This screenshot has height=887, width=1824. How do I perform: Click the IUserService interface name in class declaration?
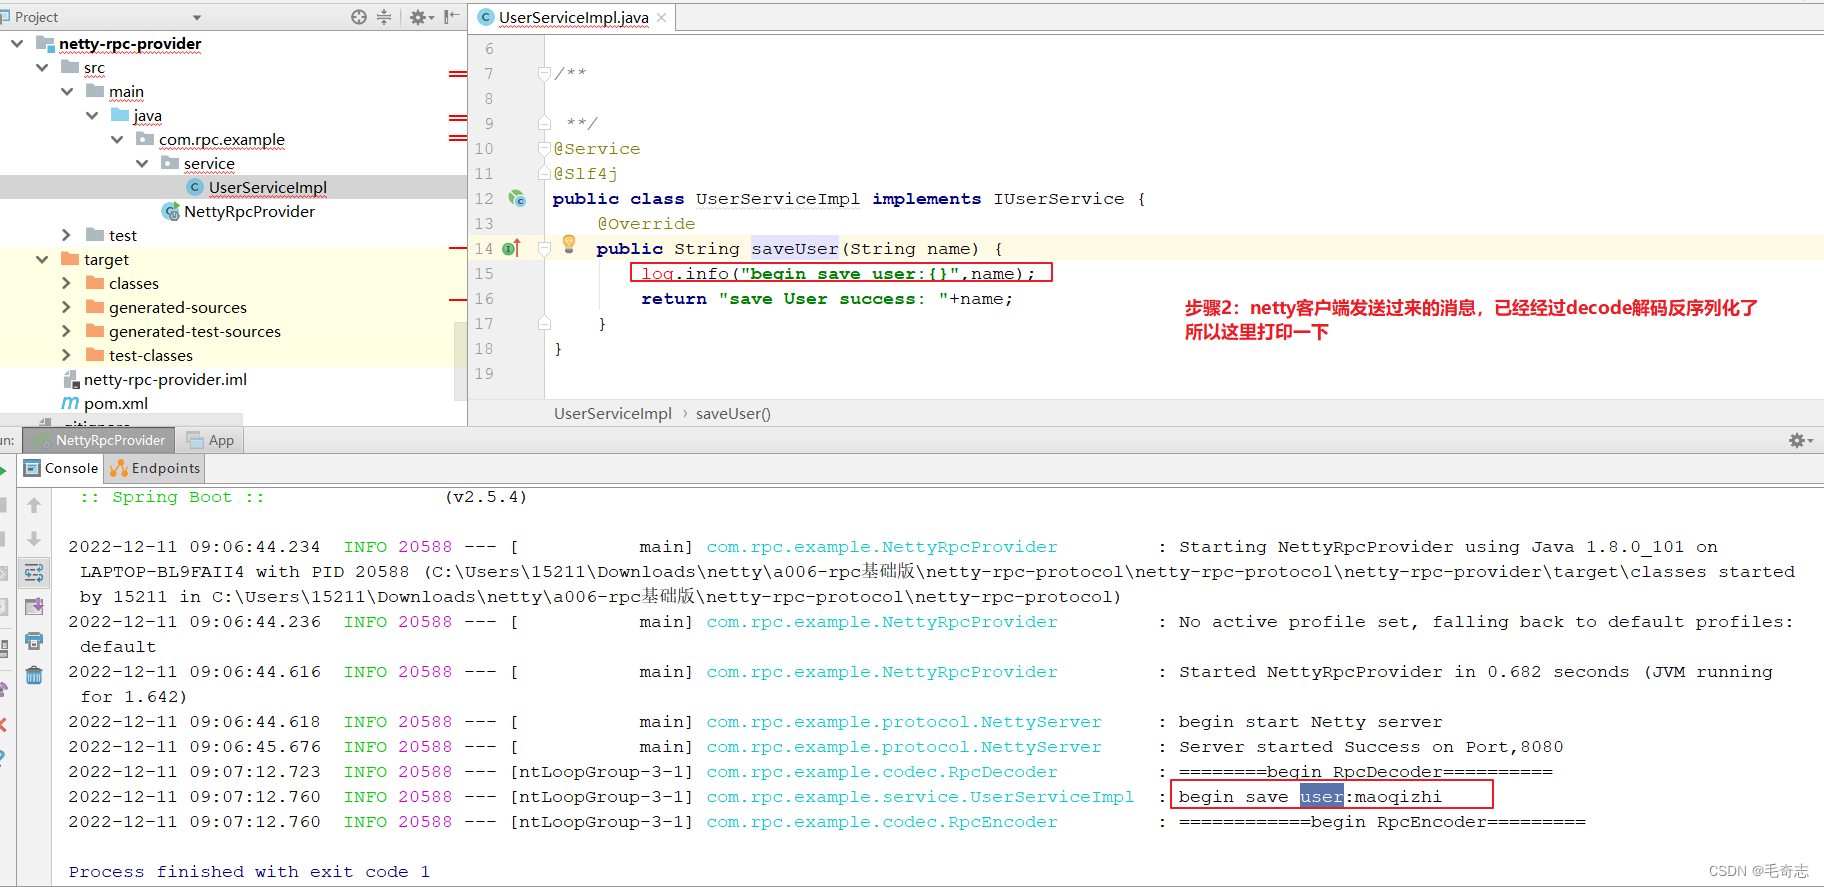1058,198
